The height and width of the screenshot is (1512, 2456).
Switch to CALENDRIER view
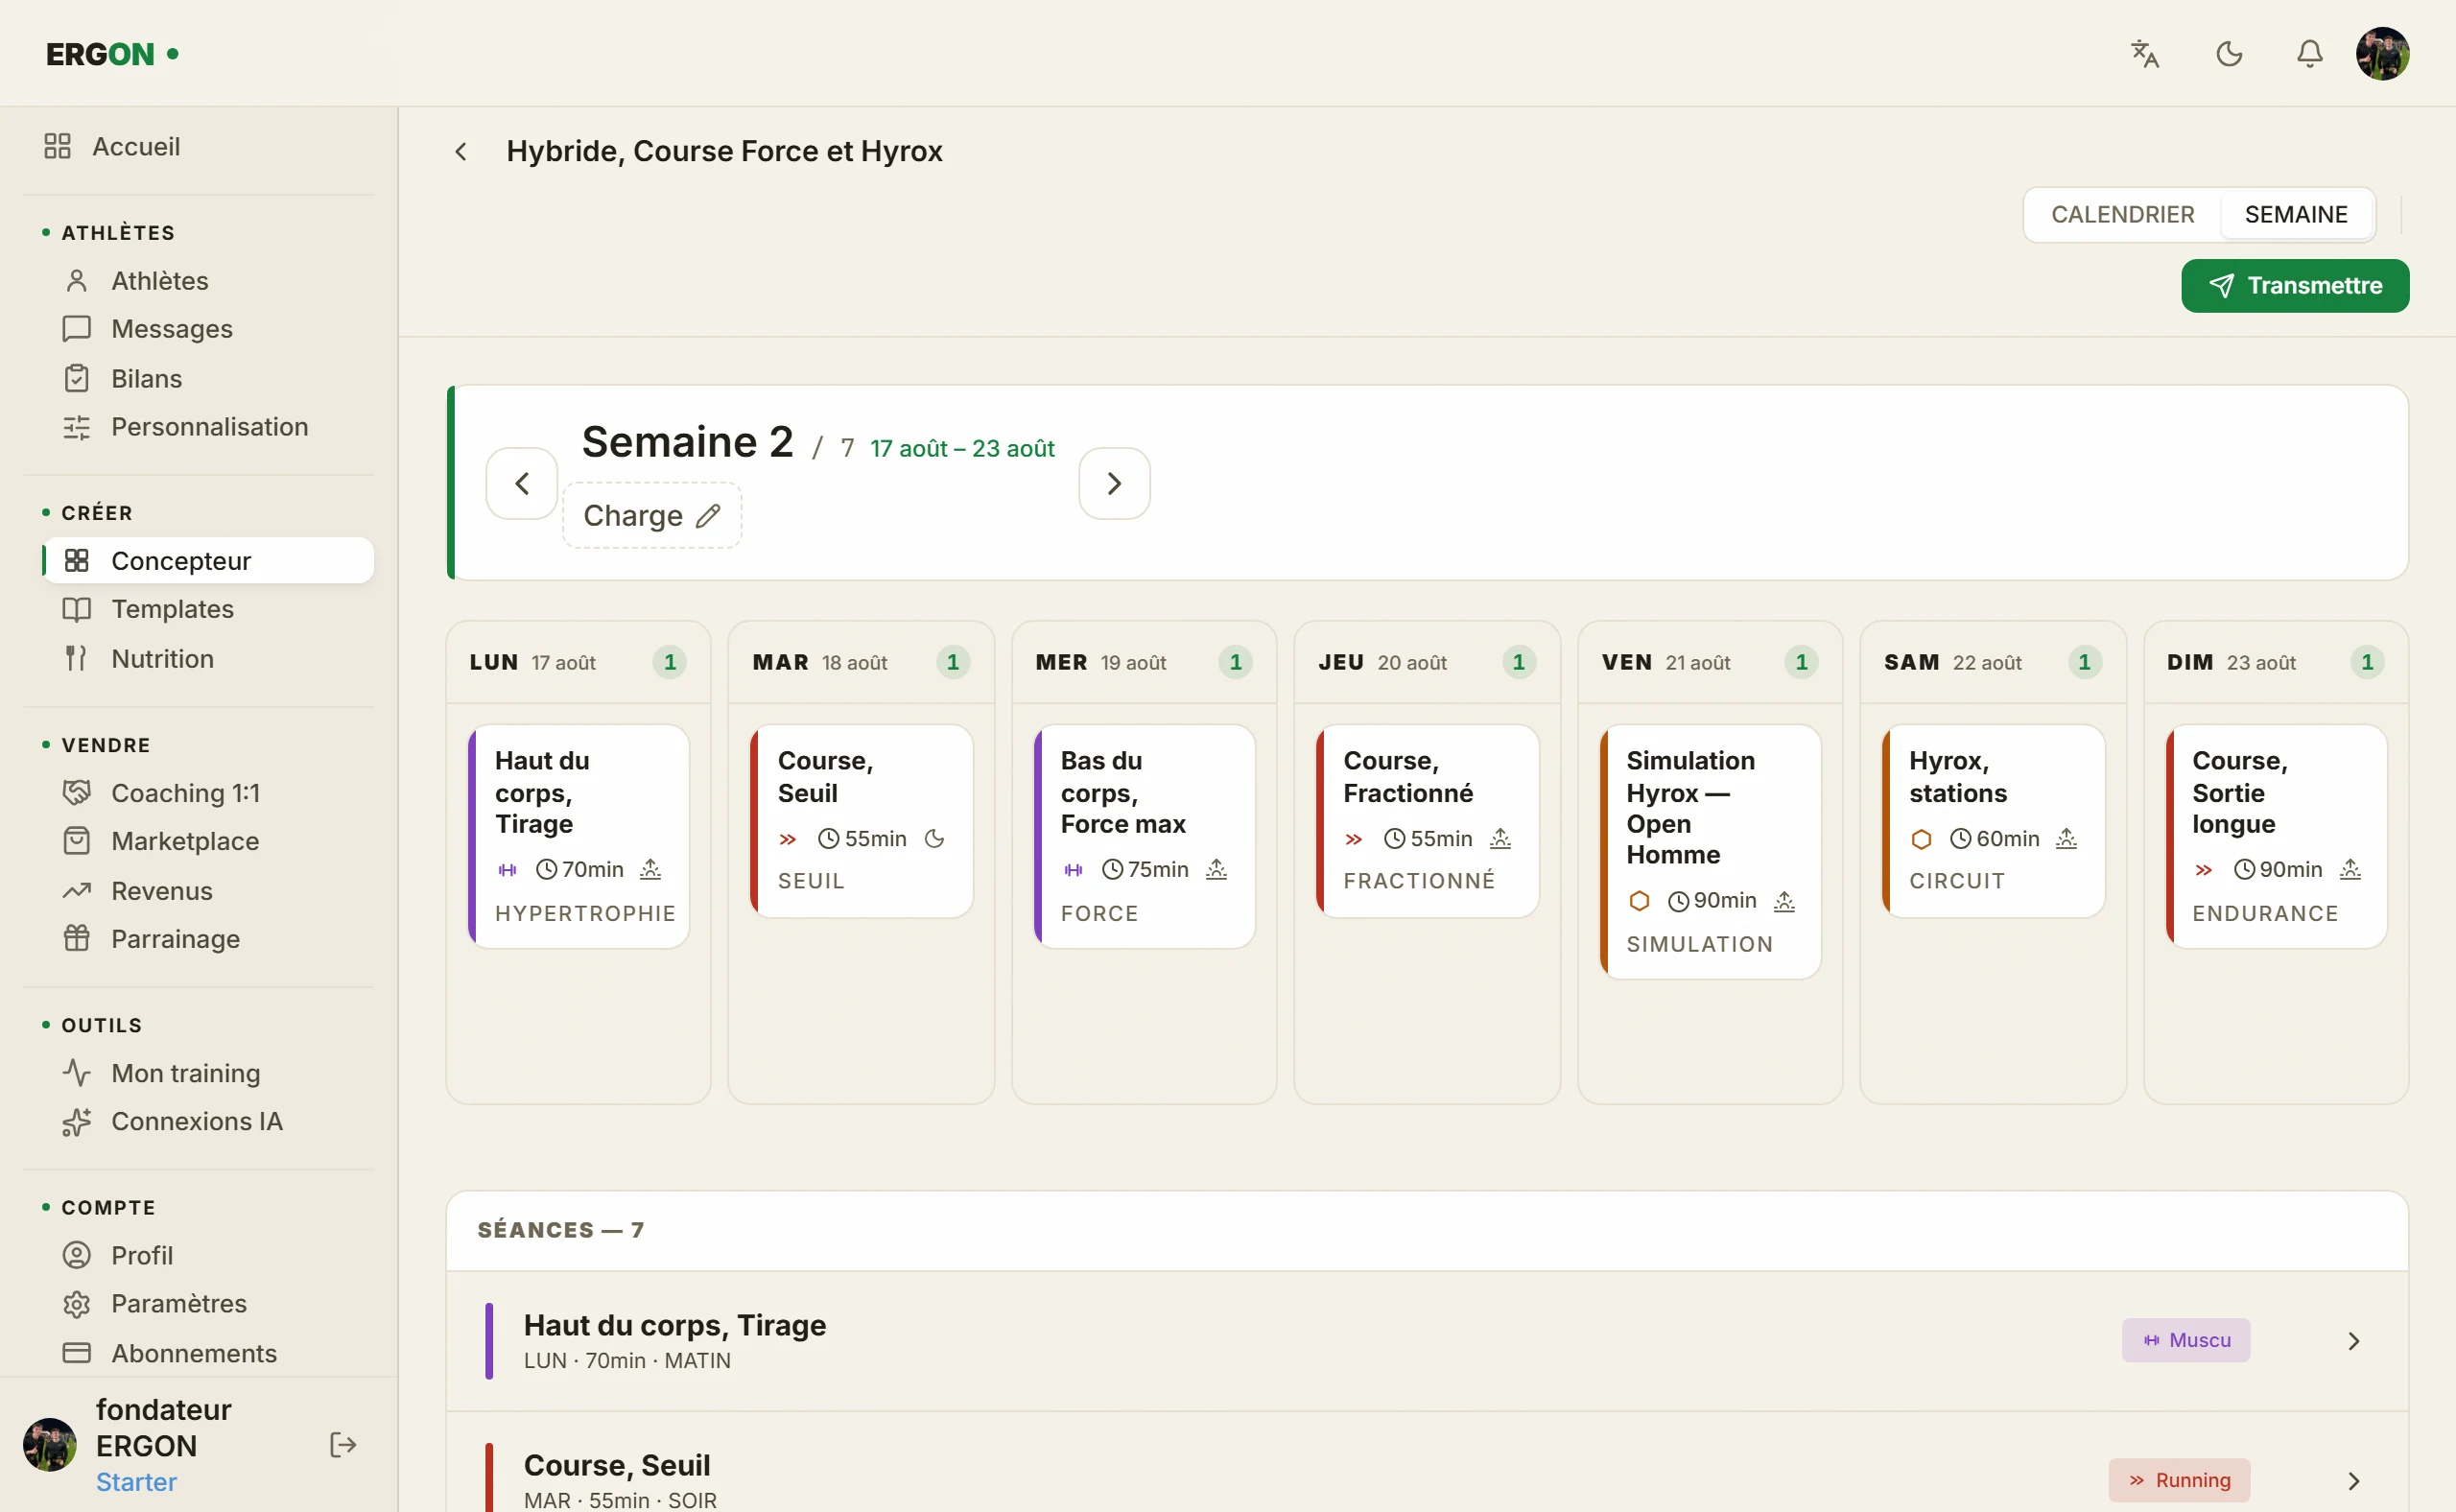(2122, 215)
